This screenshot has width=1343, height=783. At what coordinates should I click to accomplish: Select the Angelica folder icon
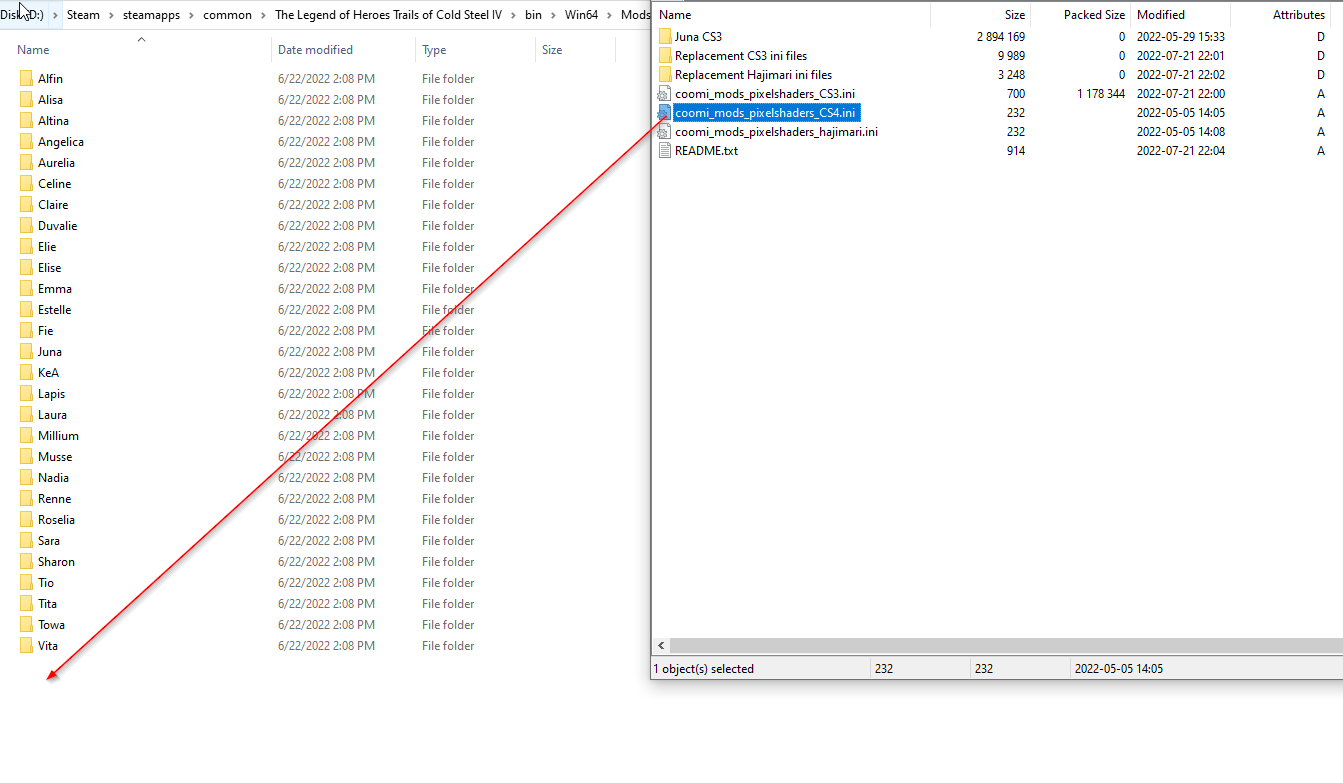click(x=26, y=141)
